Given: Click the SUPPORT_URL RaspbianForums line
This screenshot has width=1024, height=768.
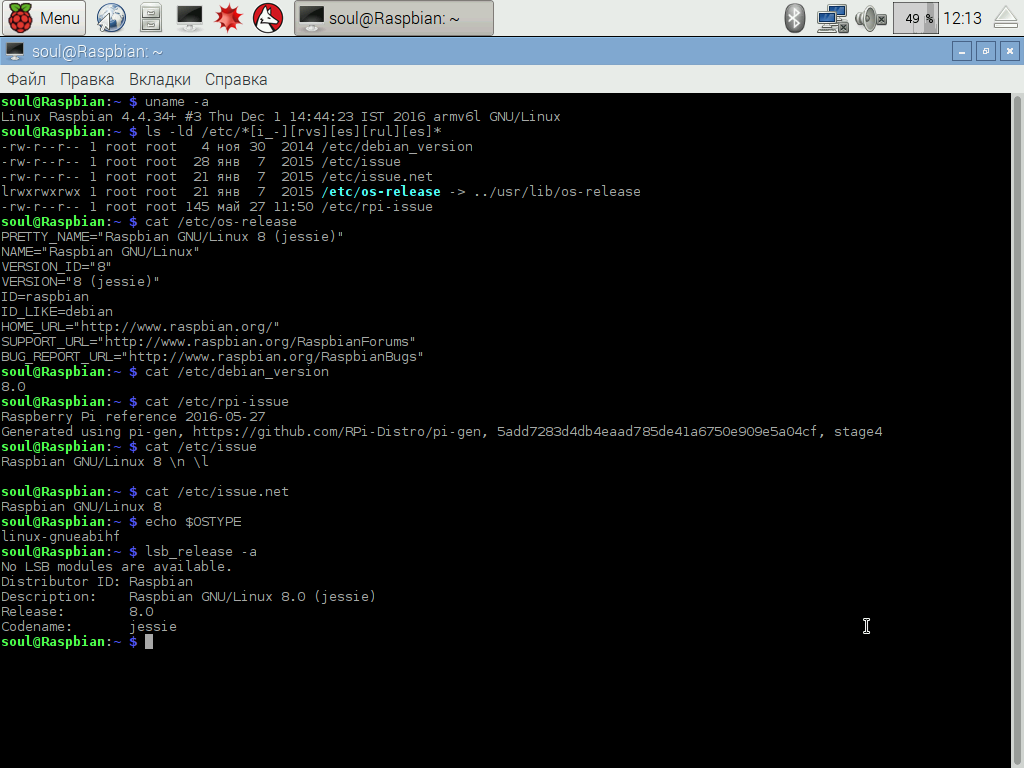Looking at the screenshot, I should pyautogui.click(x=208, y=342).
